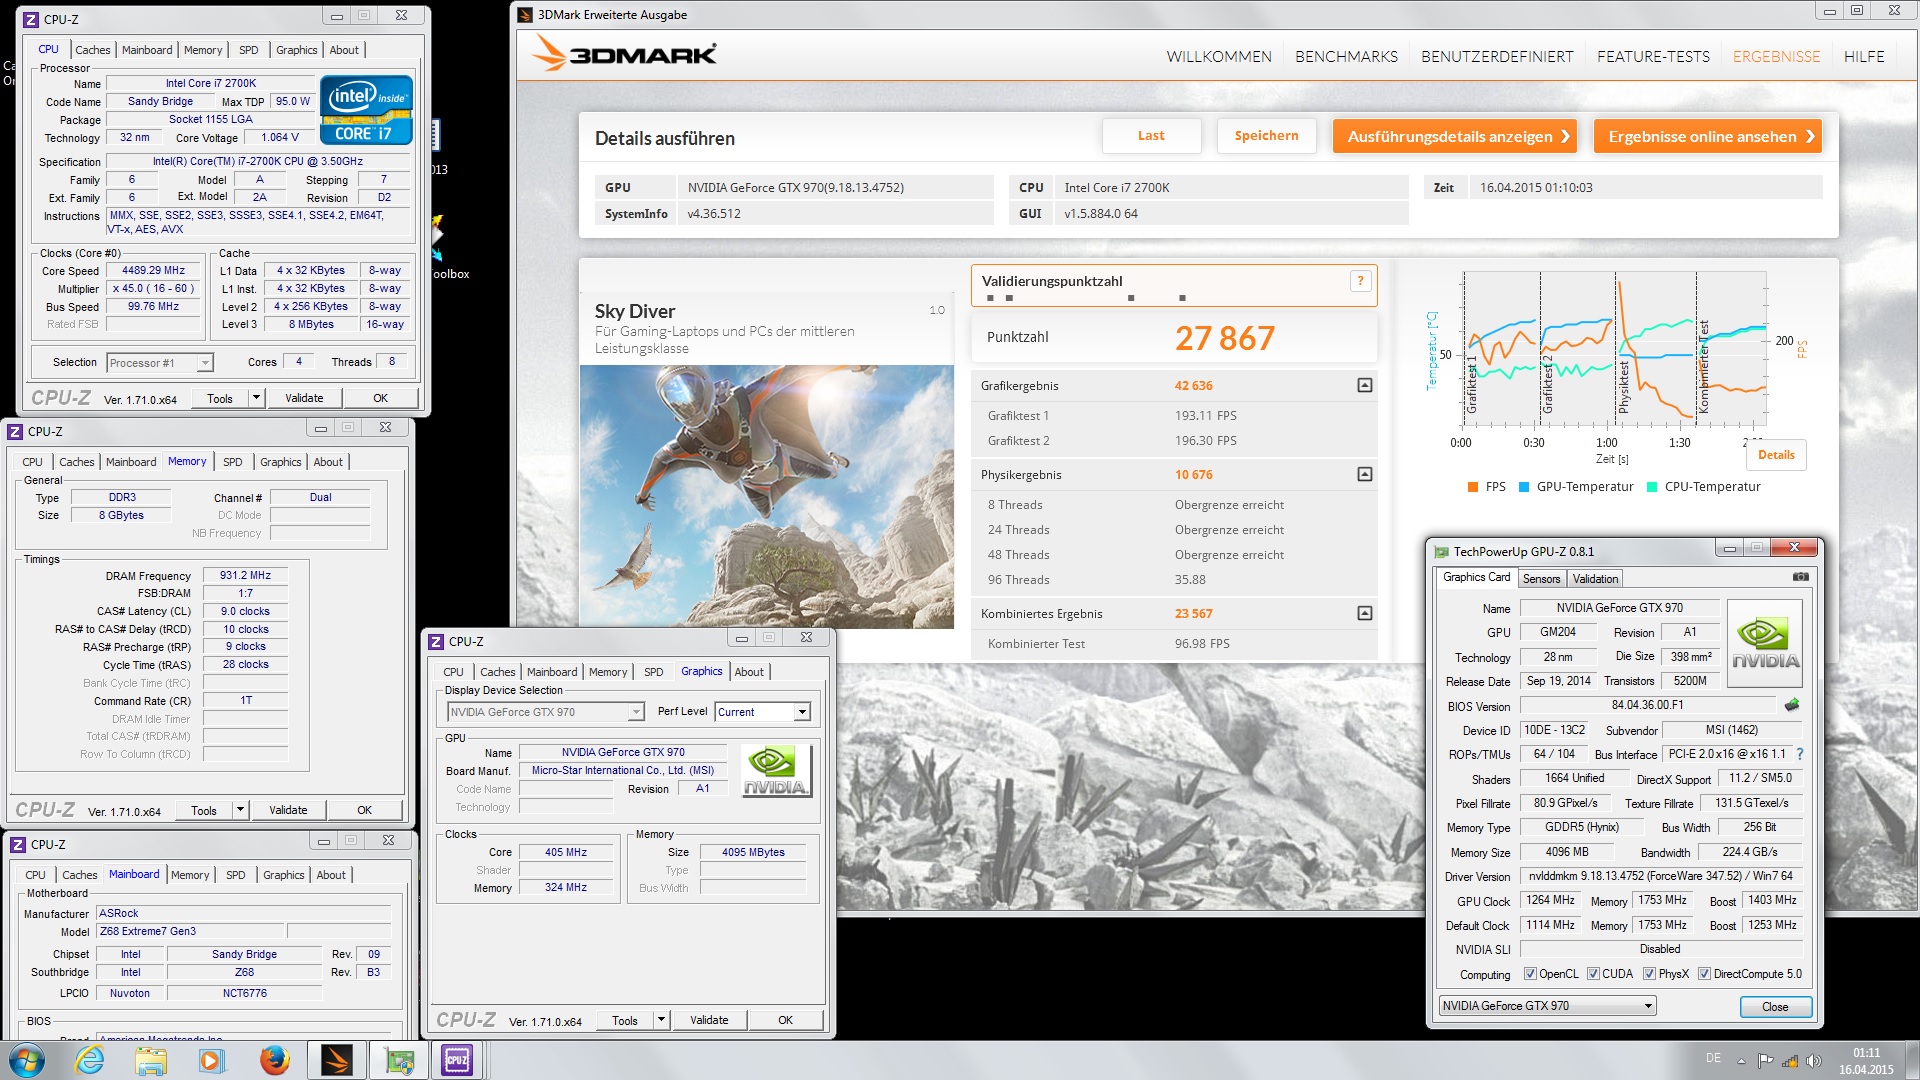
Task: Switch to 3DMark via its taskbar icon
Action: pos(337,1060)
